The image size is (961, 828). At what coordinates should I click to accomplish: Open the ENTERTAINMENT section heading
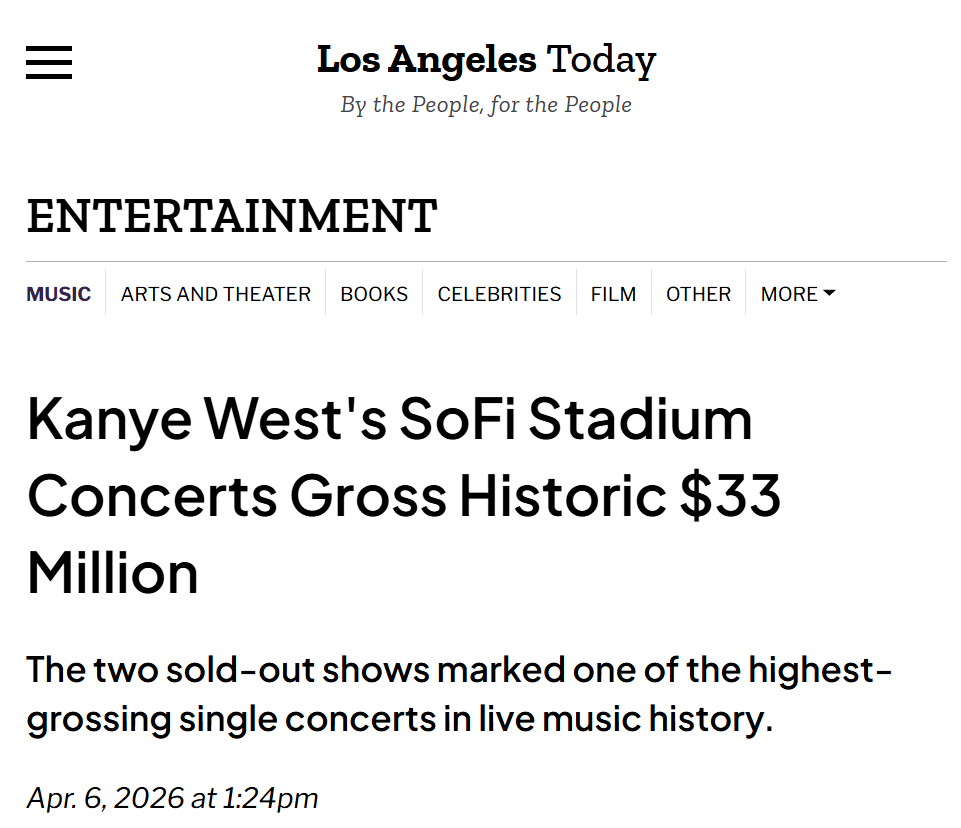pyautogui.click(x=232, y=216)
